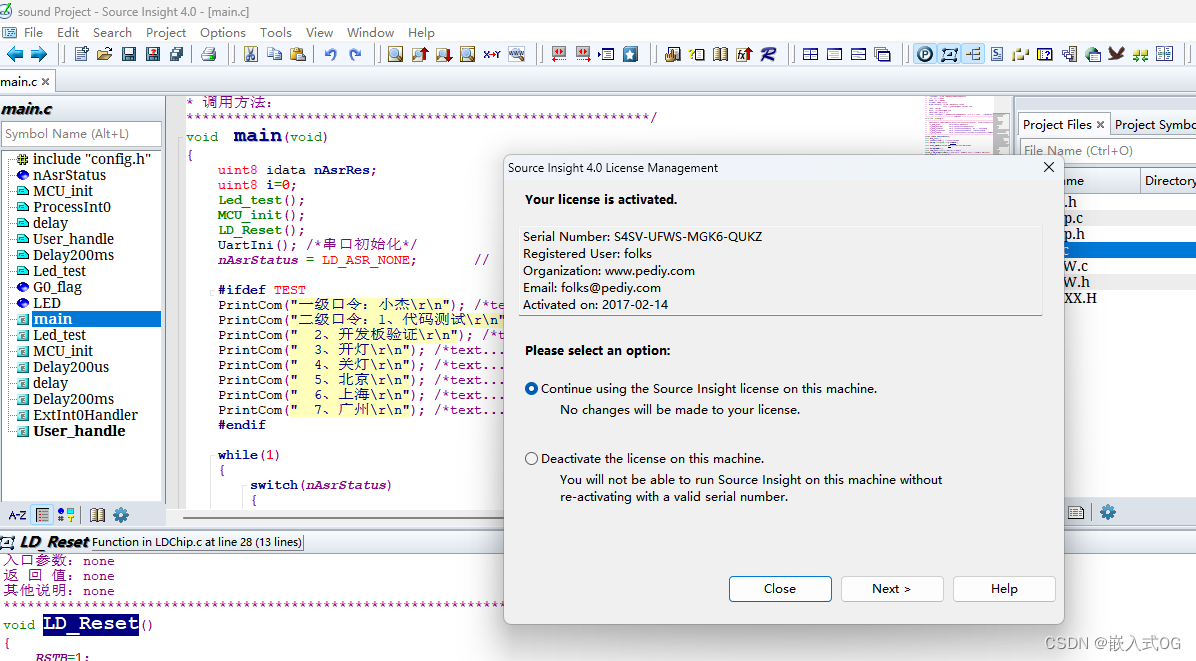Open the Project menu

(x=166, y=33)
